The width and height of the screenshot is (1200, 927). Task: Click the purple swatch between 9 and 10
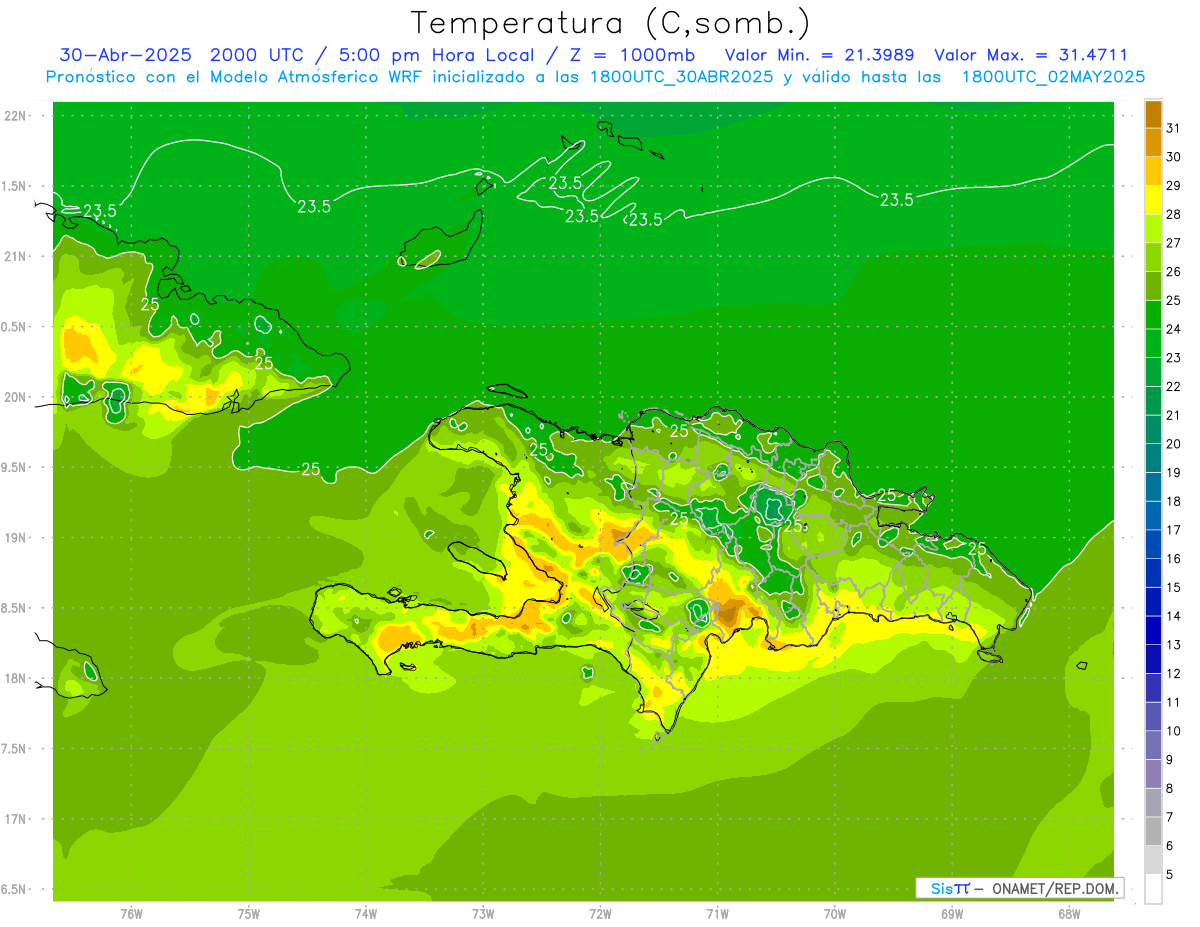pos(1153,745)
